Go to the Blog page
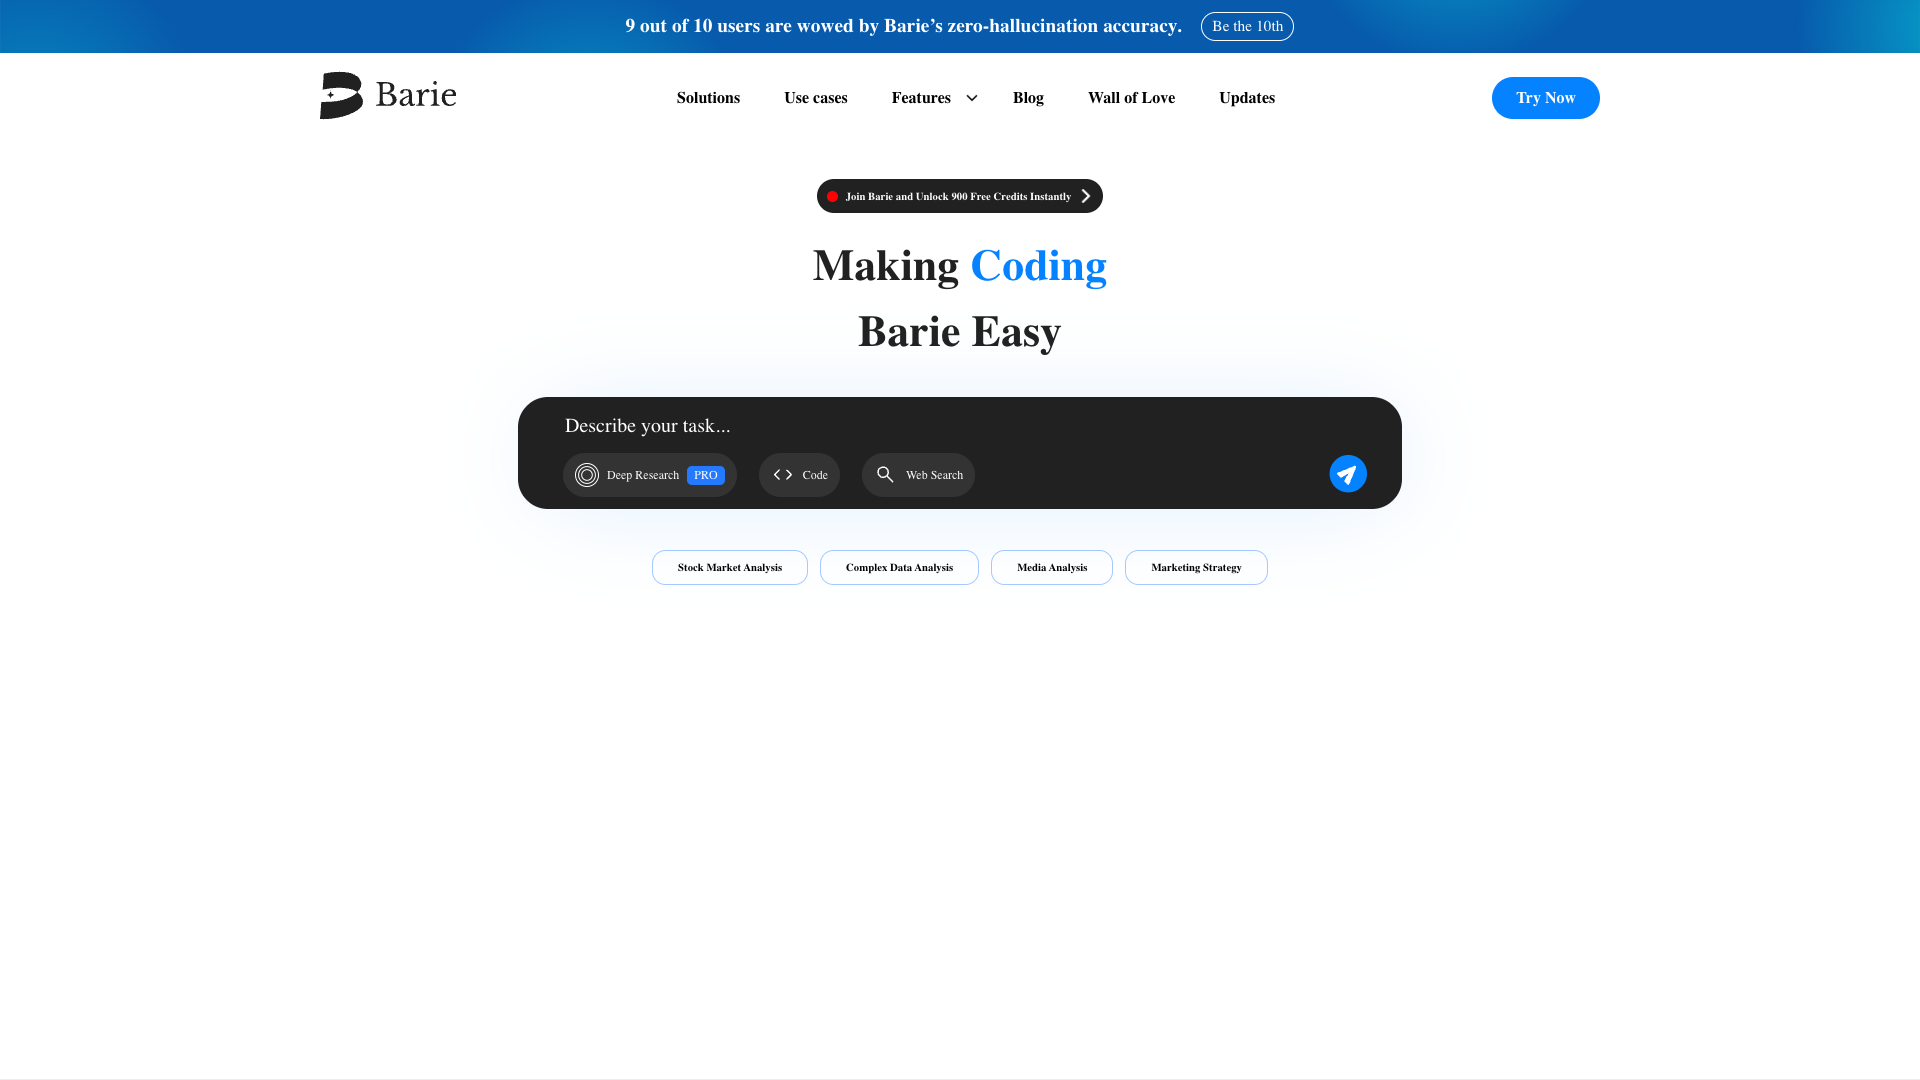1920x1080 pixels. point(1028,98)
